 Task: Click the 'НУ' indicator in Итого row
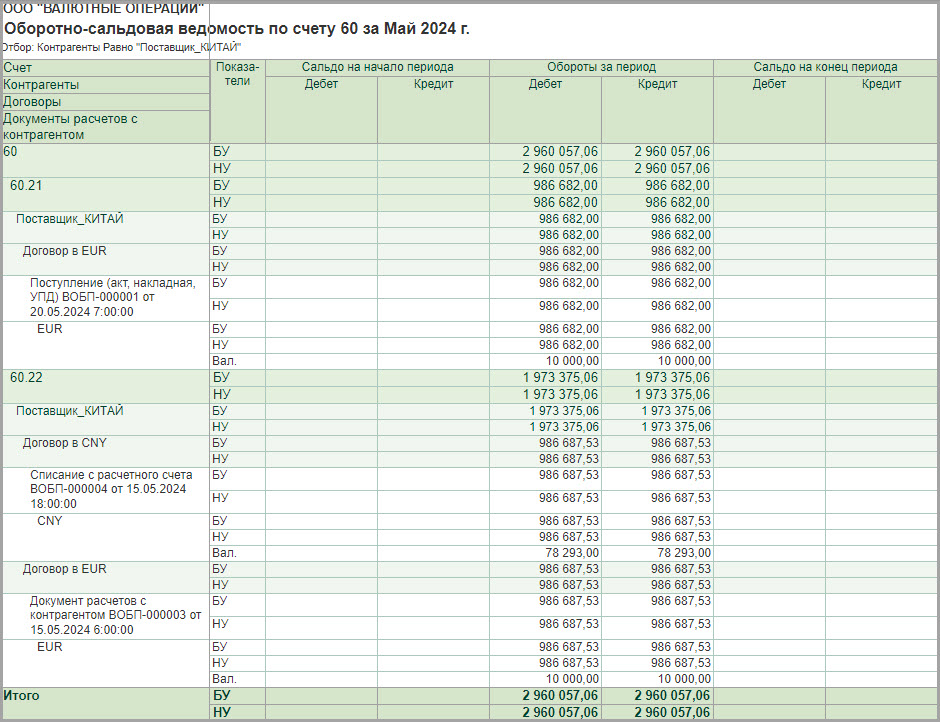coord(221,712)
